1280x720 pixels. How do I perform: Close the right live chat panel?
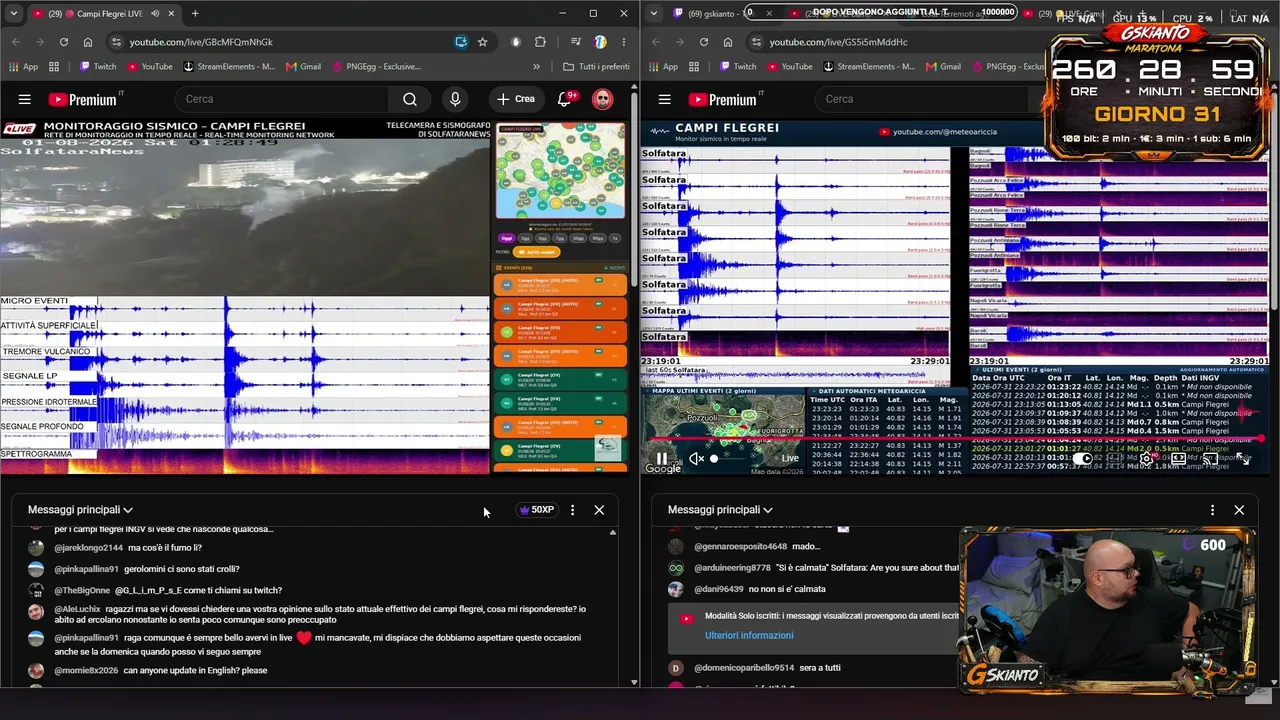click(1239, 510)
